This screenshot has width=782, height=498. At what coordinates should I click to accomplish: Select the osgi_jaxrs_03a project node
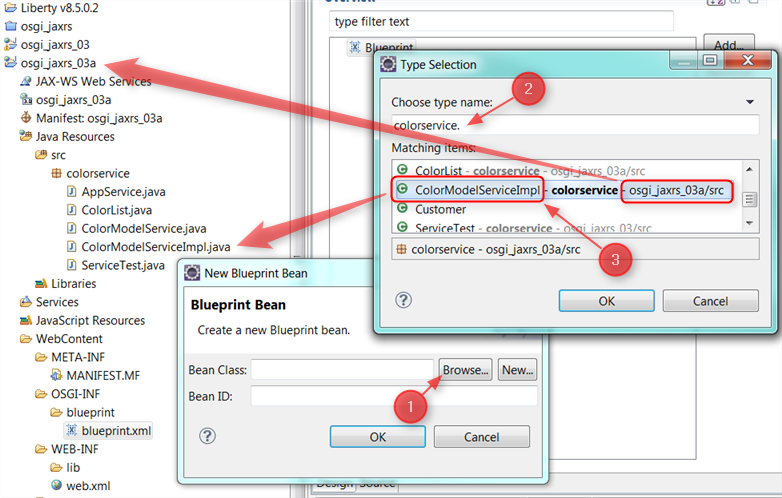pos(58,63)
